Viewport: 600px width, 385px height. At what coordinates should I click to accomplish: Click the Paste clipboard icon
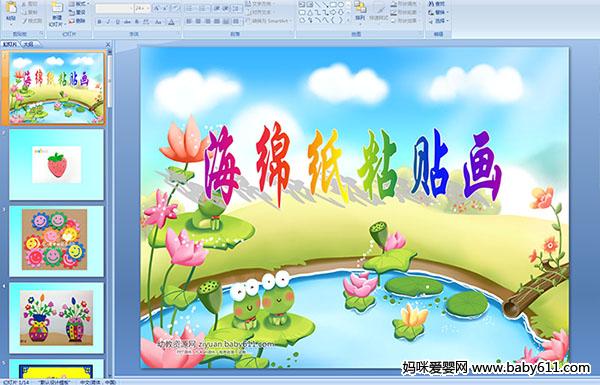11,11
